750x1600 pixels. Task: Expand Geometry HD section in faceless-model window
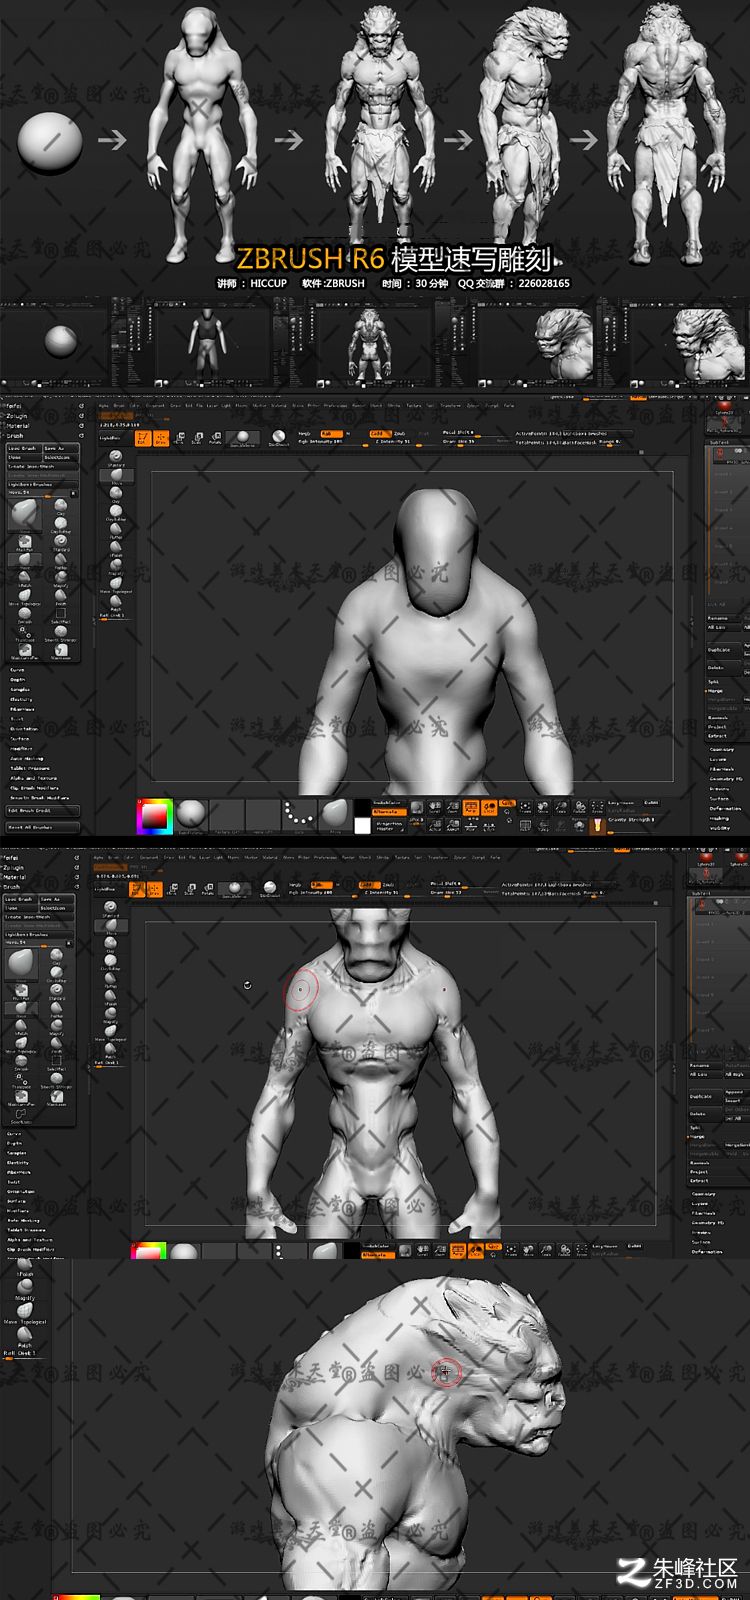(726, 779)
